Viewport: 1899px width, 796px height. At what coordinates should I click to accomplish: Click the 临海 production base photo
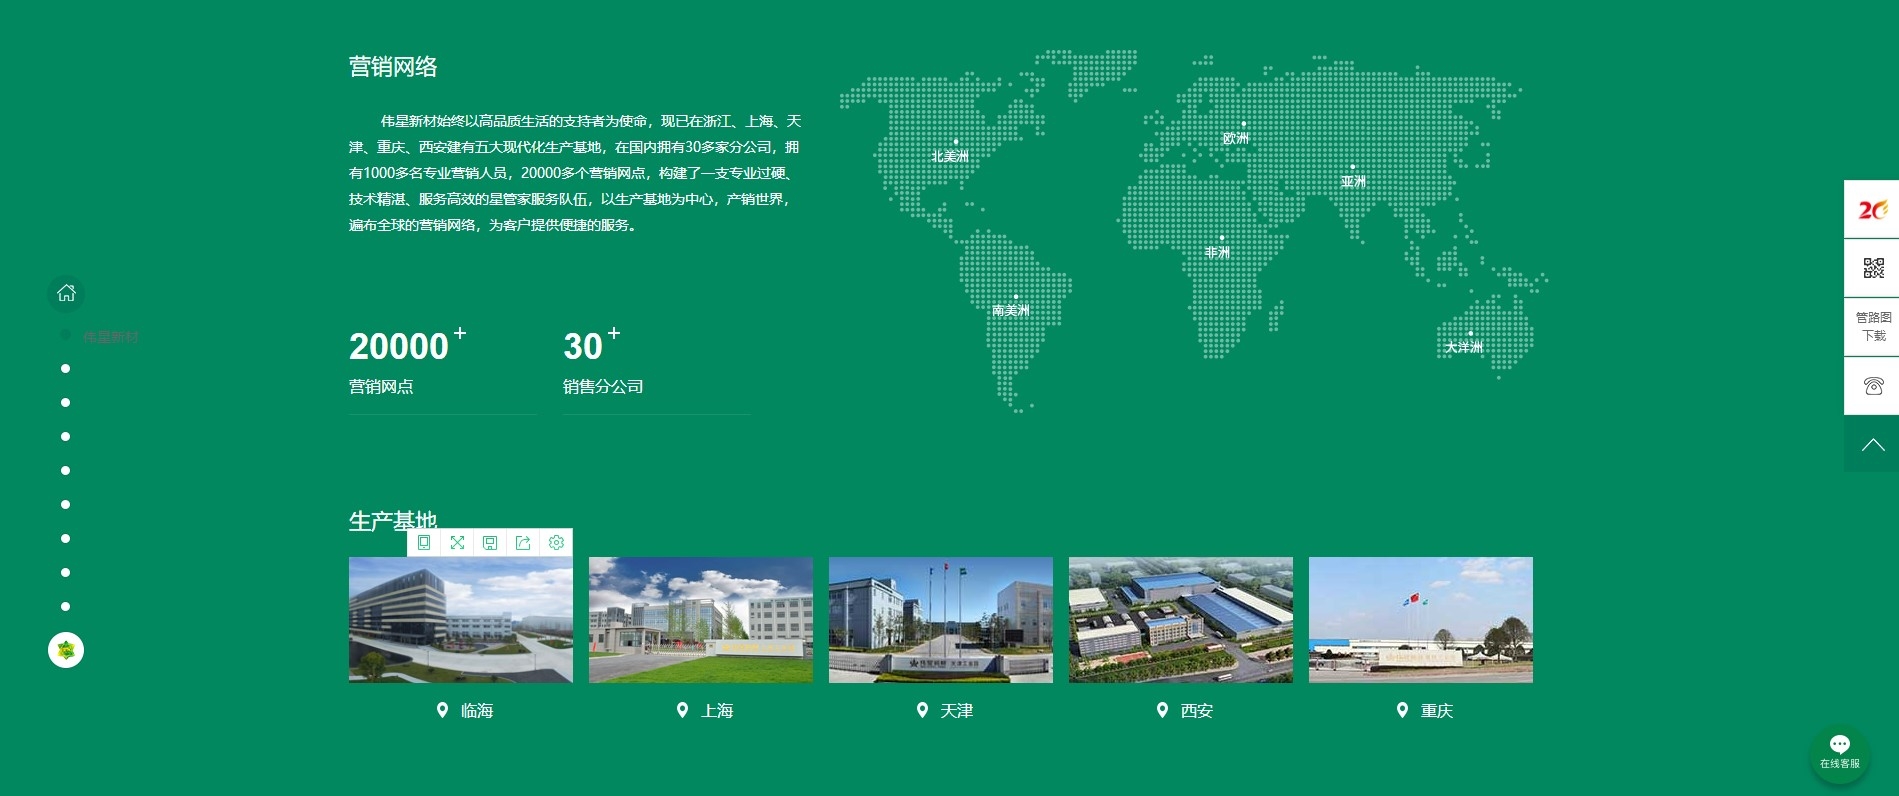click(461, 620)
